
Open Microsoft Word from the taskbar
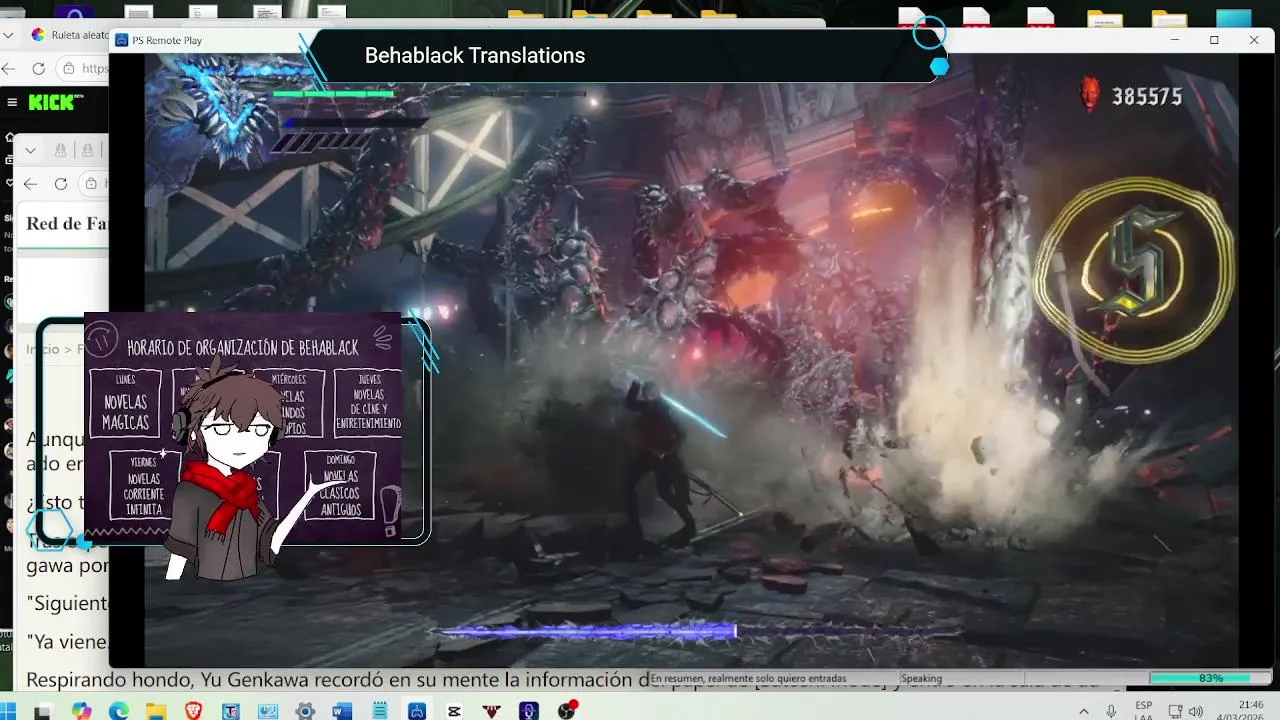[342, 711]
